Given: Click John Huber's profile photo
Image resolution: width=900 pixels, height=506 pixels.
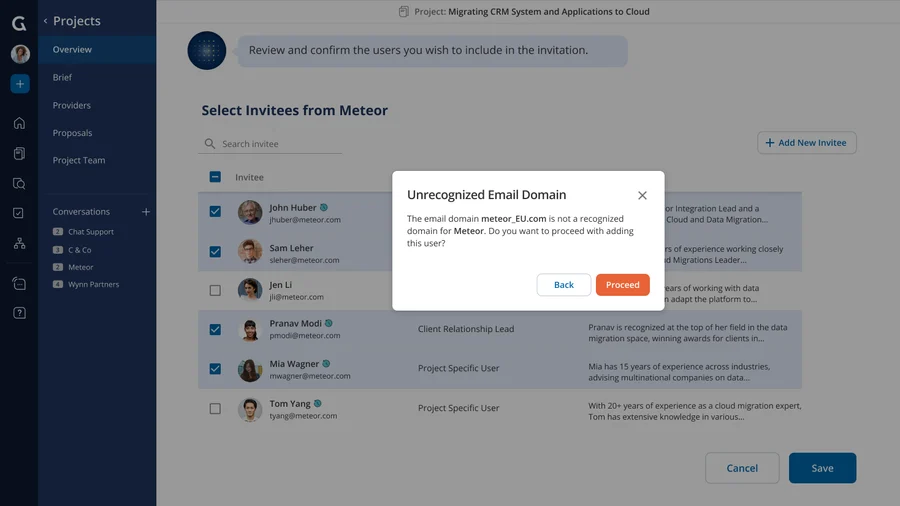Looking at the screenshot, I should pyautogui.click(x=250, y=212).
